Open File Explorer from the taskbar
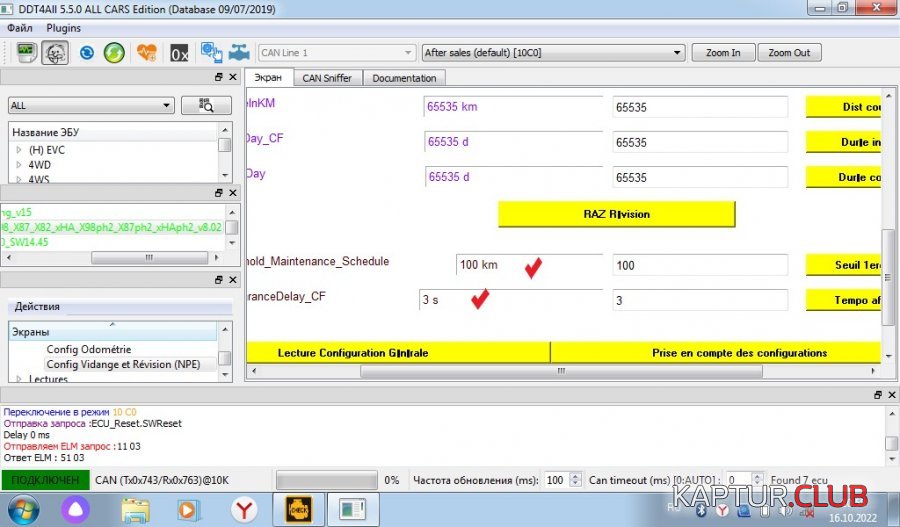 135,510
